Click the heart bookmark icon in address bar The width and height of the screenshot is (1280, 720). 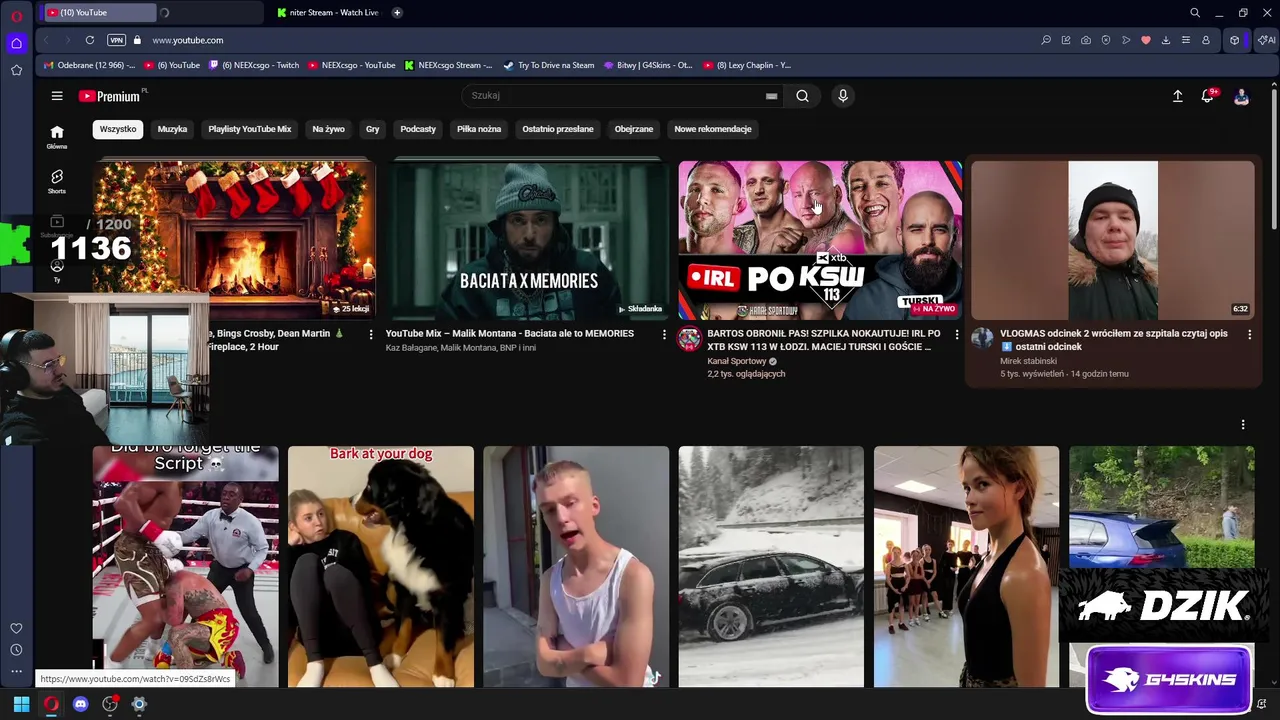1146,40
